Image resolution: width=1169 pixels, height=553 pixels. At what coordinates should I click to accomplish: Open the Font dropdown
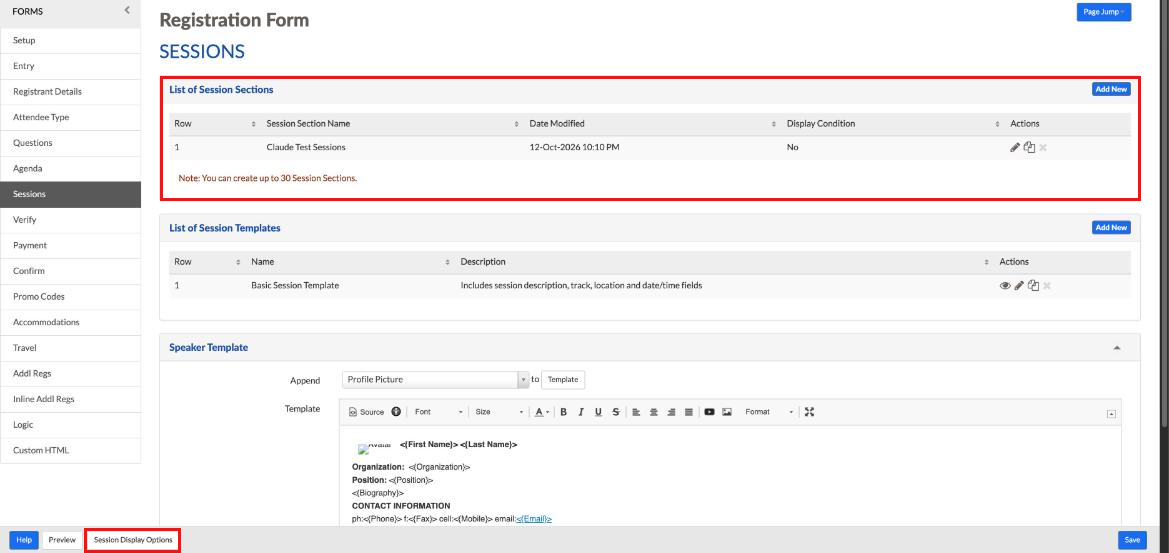[438, 412]
